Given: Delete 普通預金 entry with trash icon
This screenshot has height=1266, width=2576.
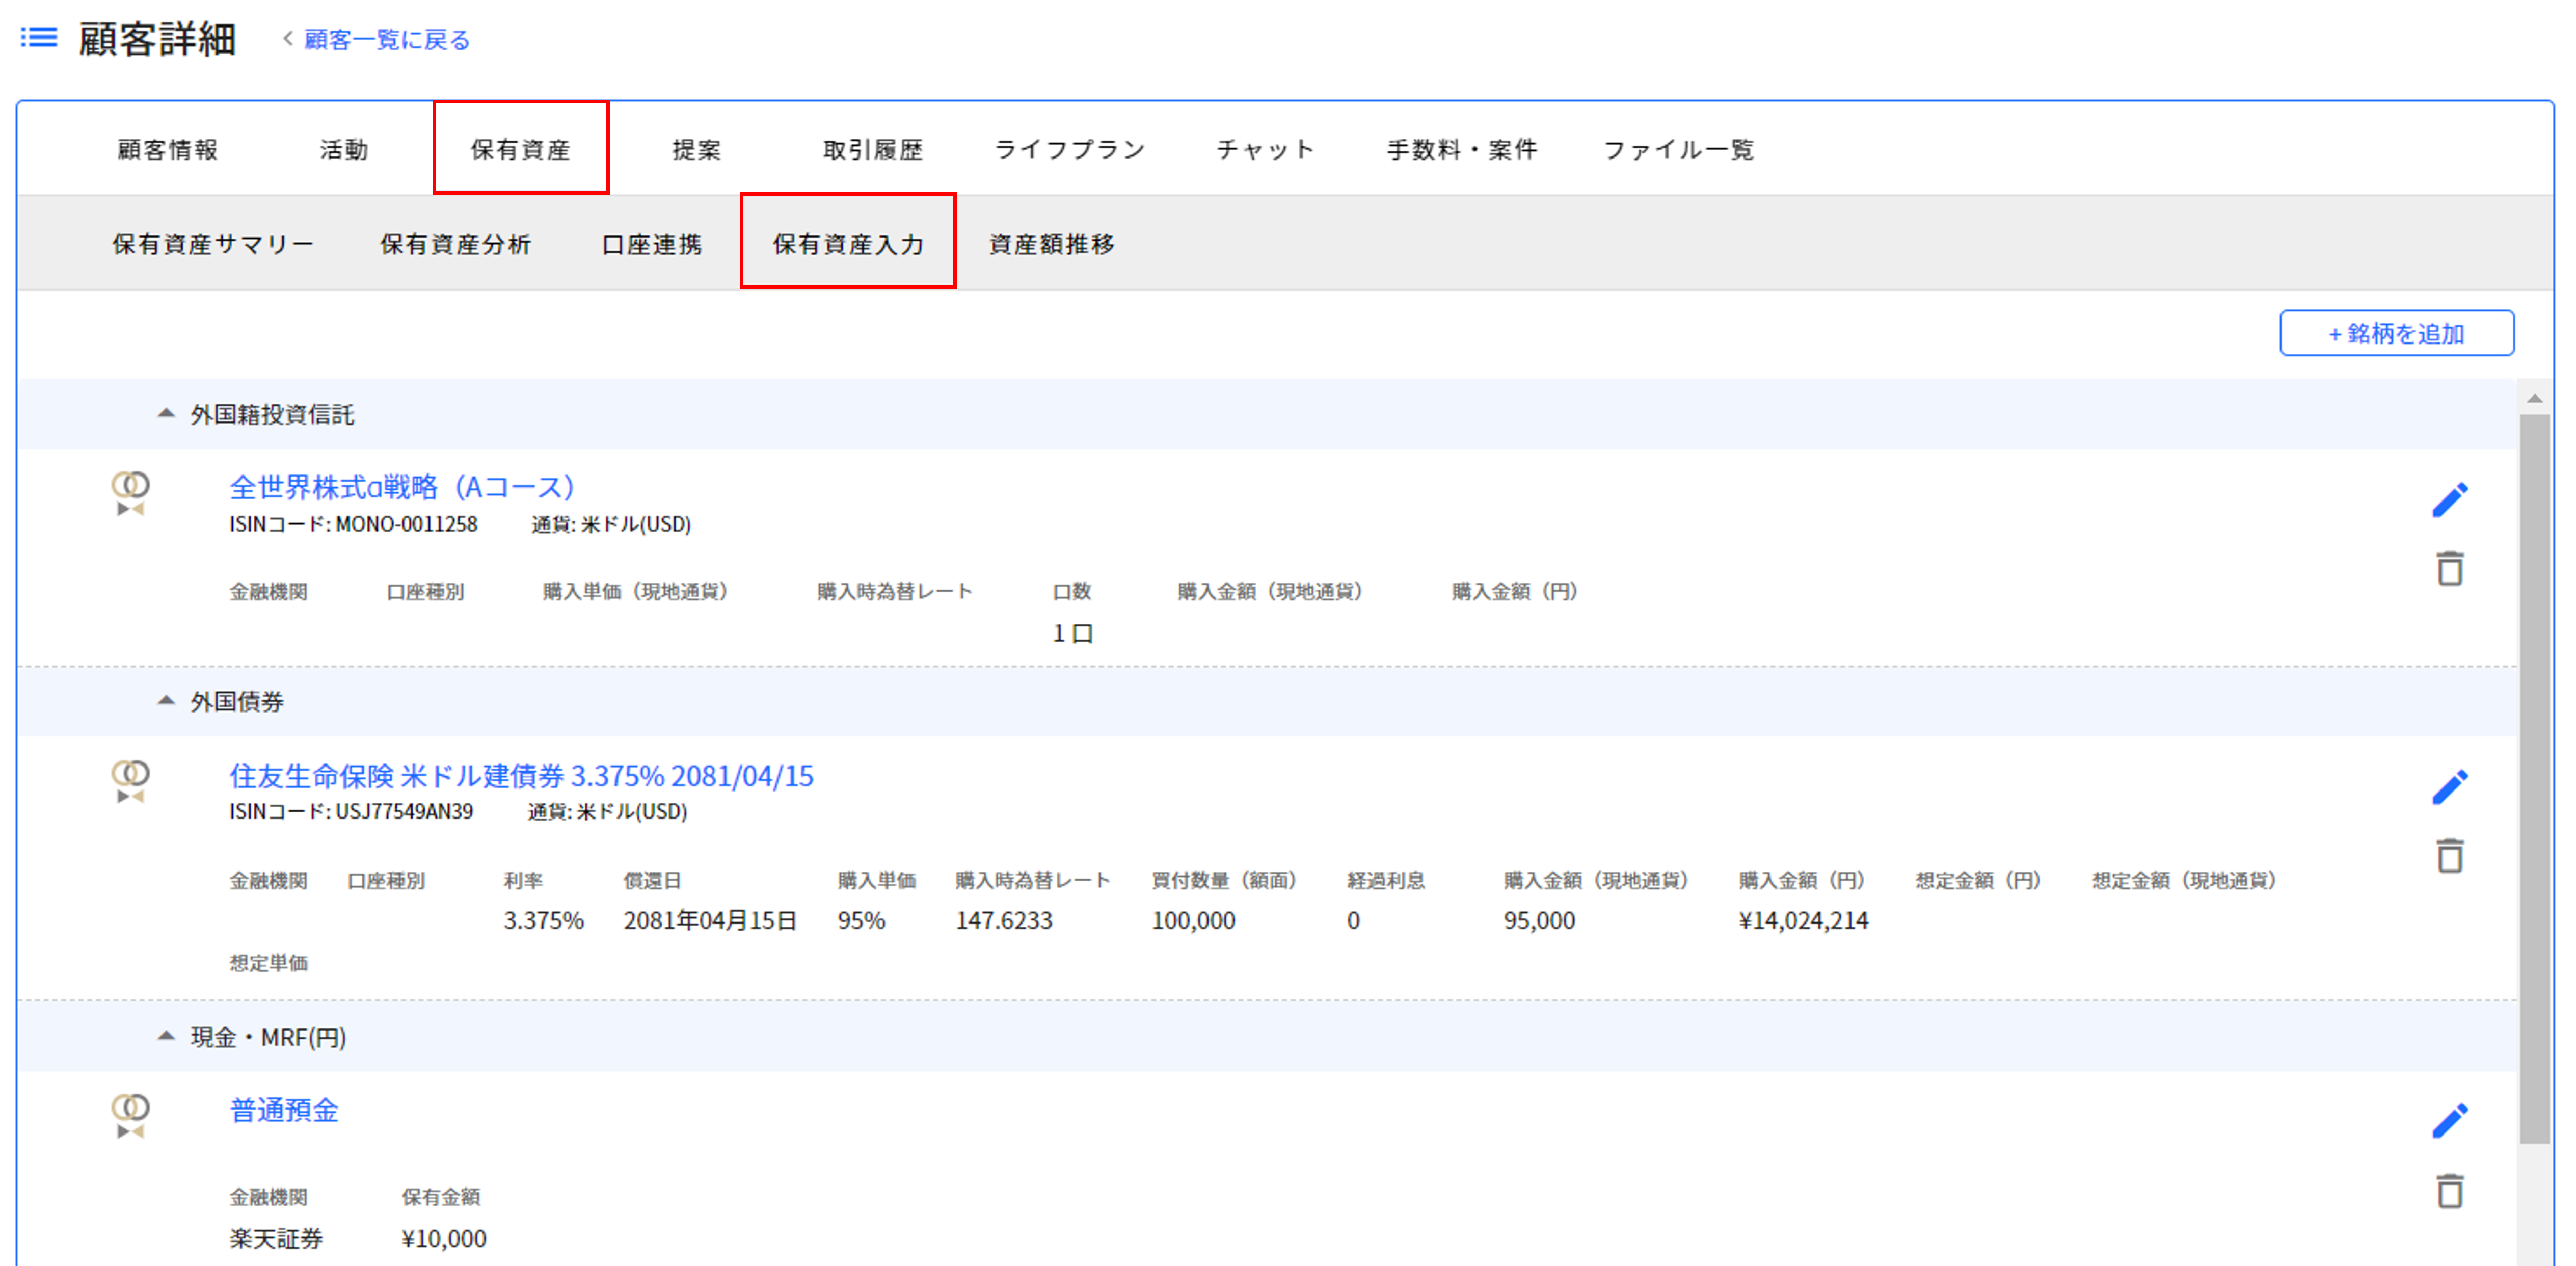Looking at the screenshot, I should pyautogui.click(x=2449, y=1191).
